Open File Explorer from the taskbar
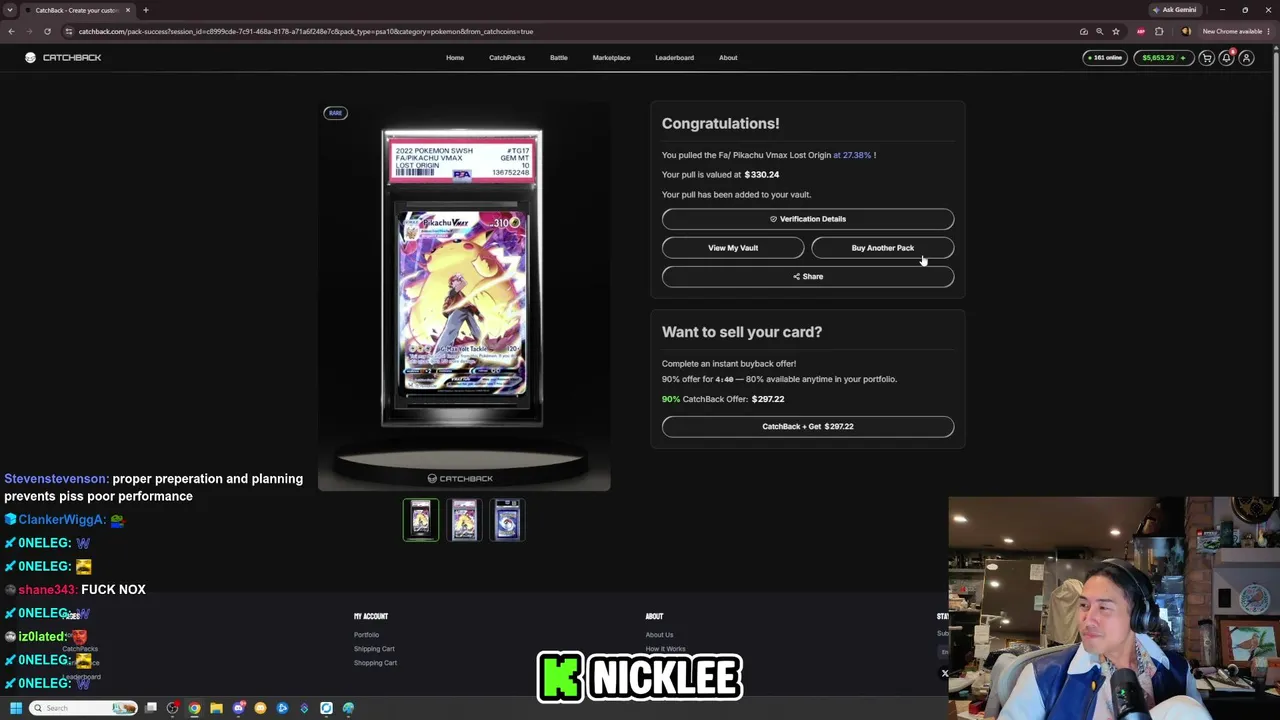The height and width of the screenshot is (720, 1280). 216,708
